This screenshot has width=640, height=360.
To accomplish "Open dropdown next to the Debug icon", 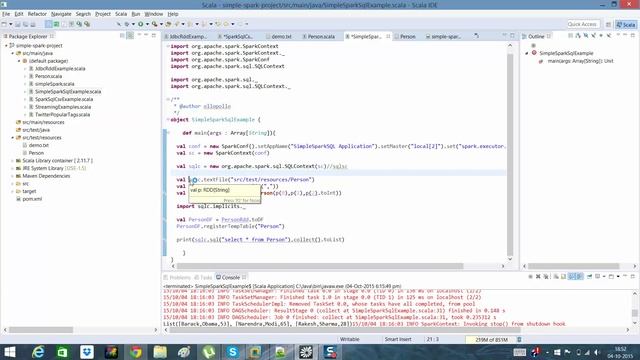I will click(133, 24).
